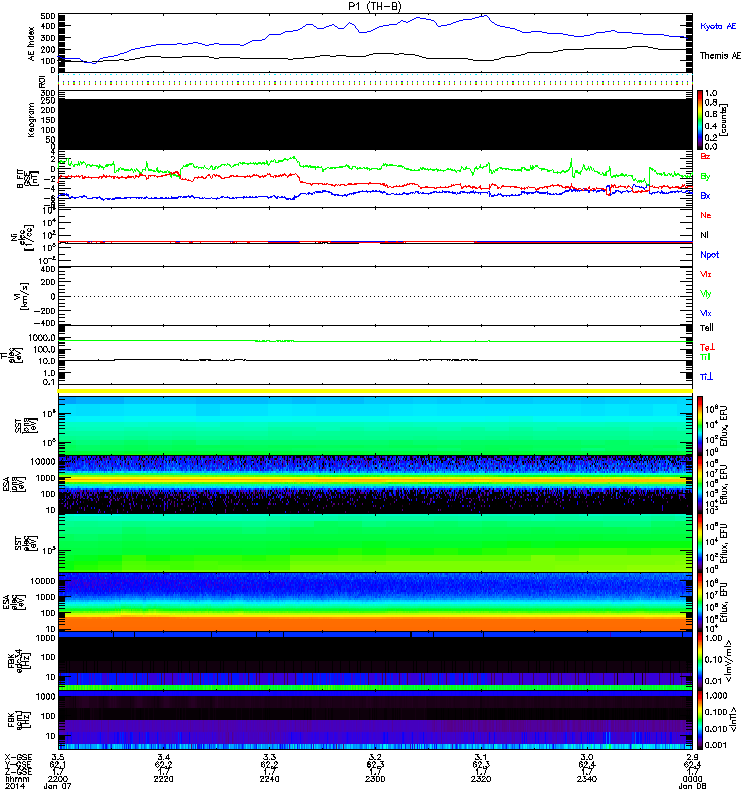Click the 2200 time tick label
The height and width of the screenshot is (800, 750).
[x=57, y=779]
